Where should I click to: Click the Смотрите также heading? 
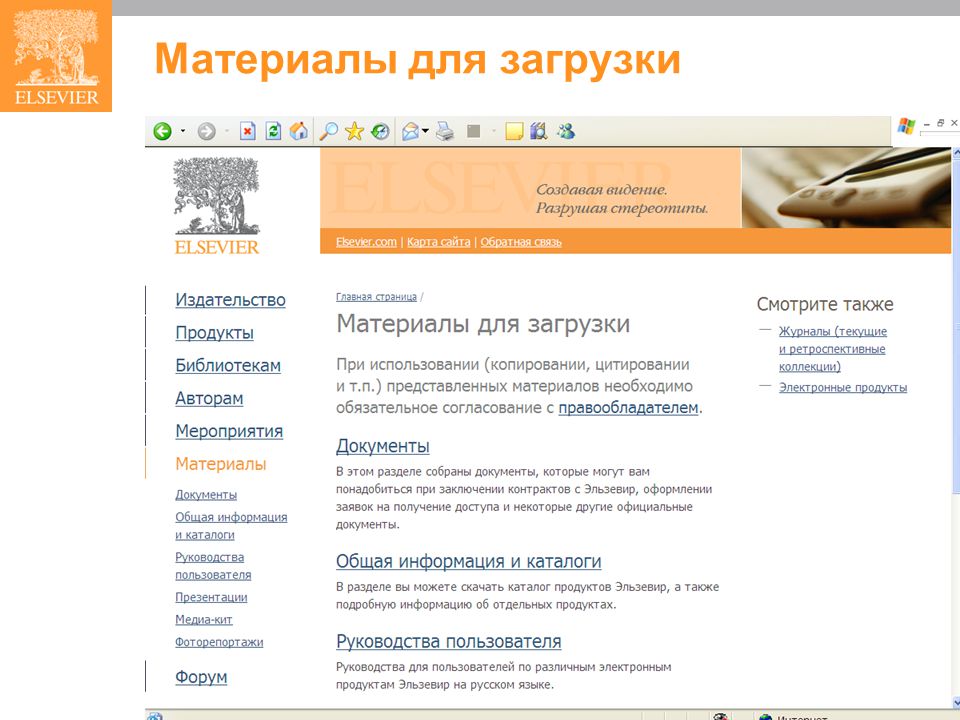(x=825, y=304)
